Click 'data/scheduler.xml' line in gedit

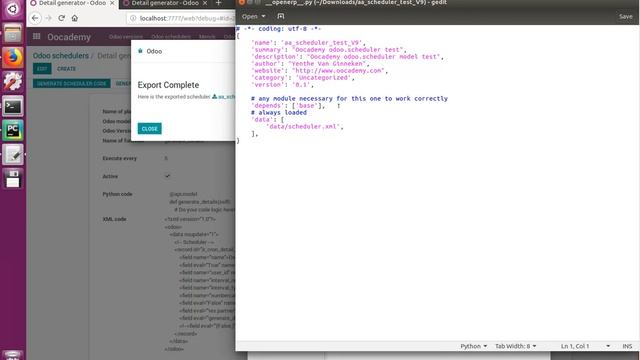304,127
